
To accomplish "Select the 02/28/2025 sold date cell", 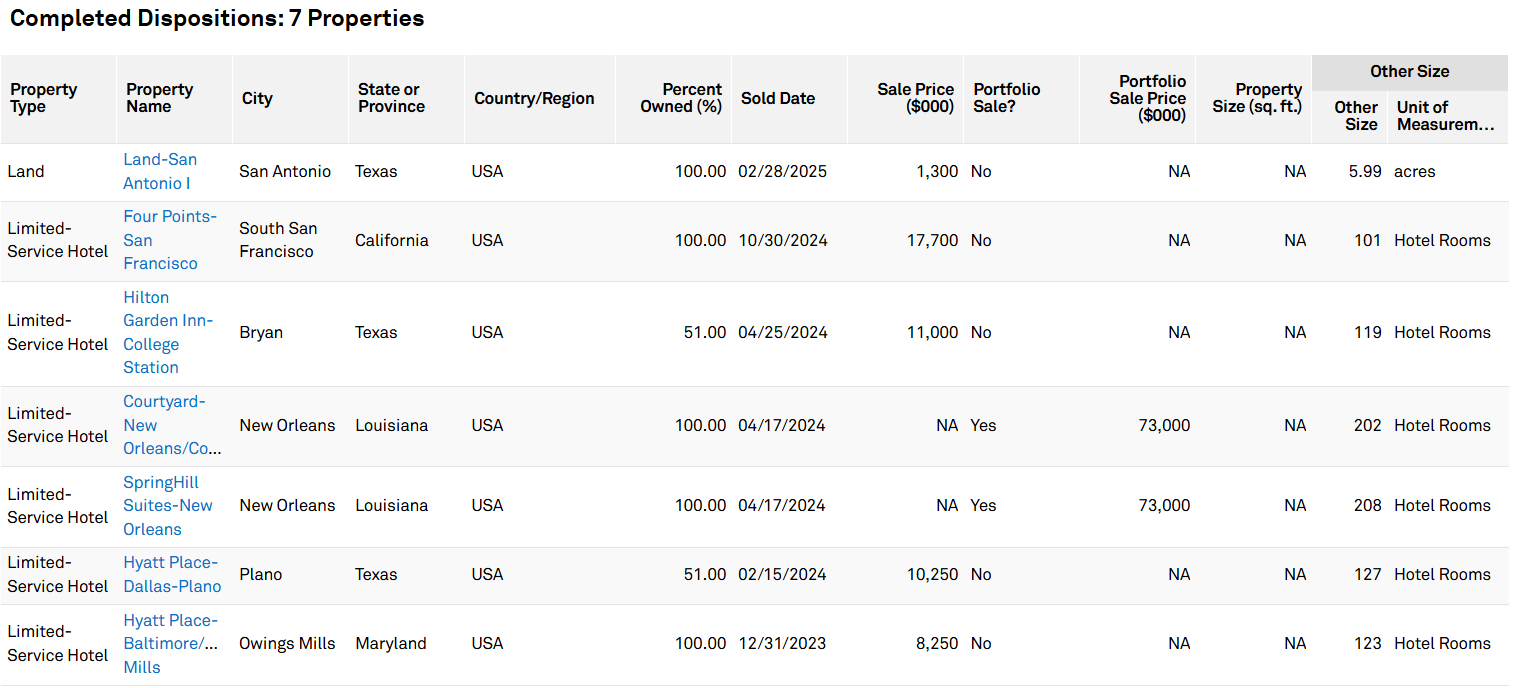I will [782, 171].
